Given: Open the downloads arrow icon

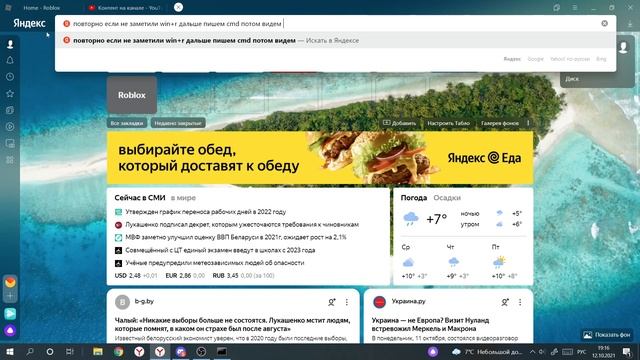Looking at the screenshot, I should tap(630, 24).
